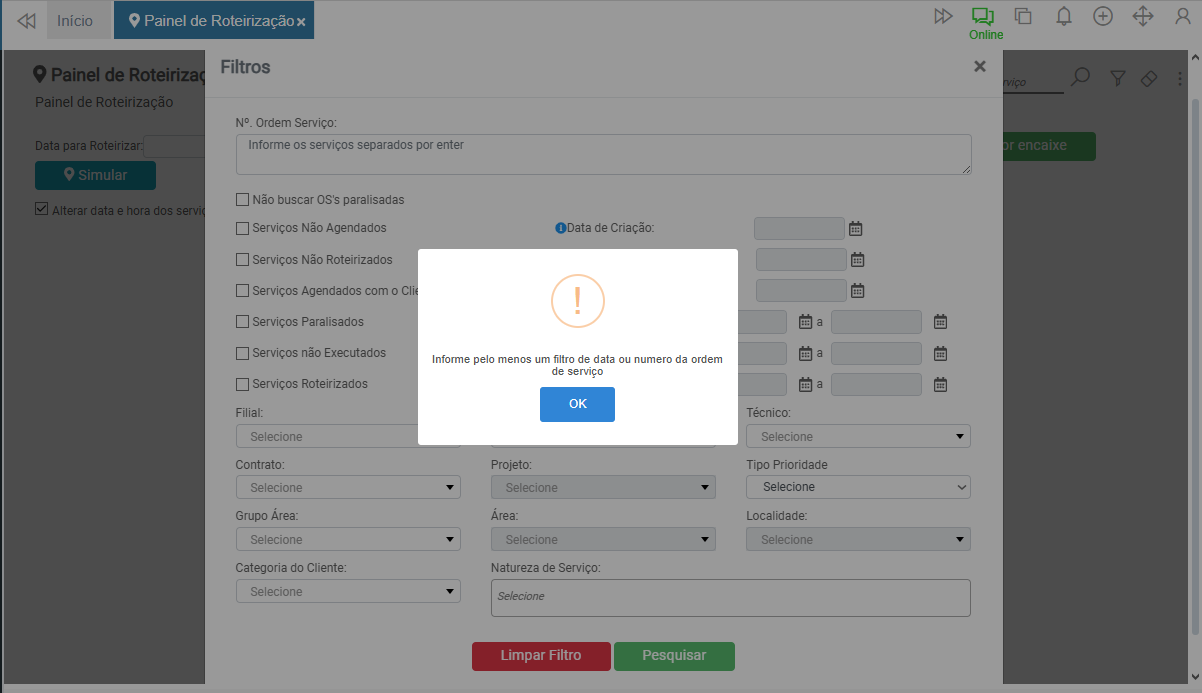Toggle Serviços Roteirizados checkbox
1202x693 pixels.
click(x=242, y=384)
